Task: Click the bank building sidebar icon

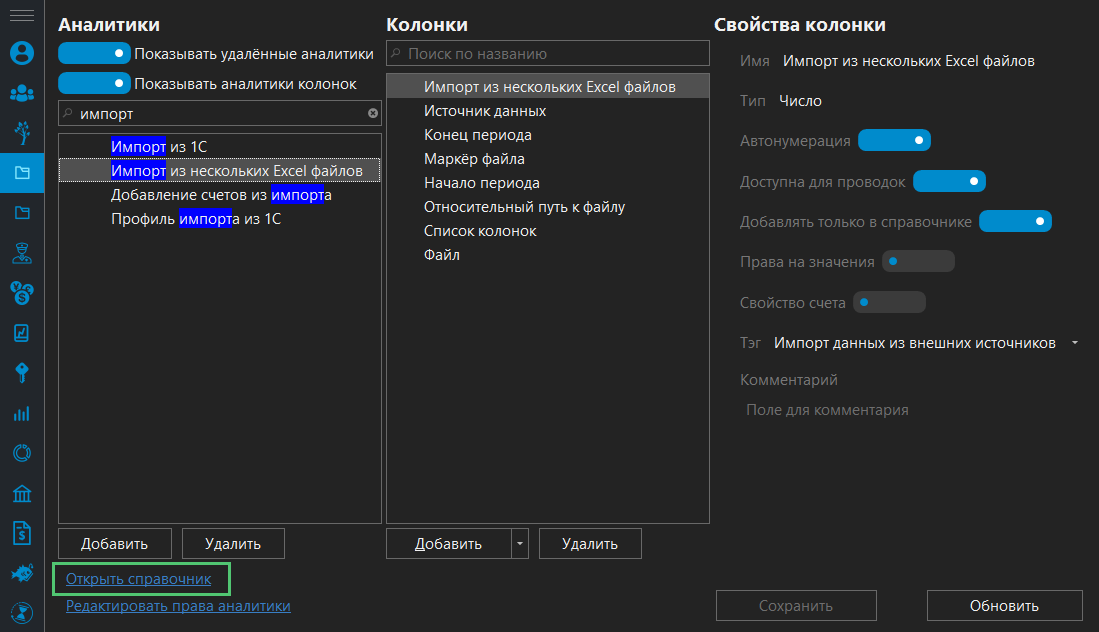Action: pos(21,493)
